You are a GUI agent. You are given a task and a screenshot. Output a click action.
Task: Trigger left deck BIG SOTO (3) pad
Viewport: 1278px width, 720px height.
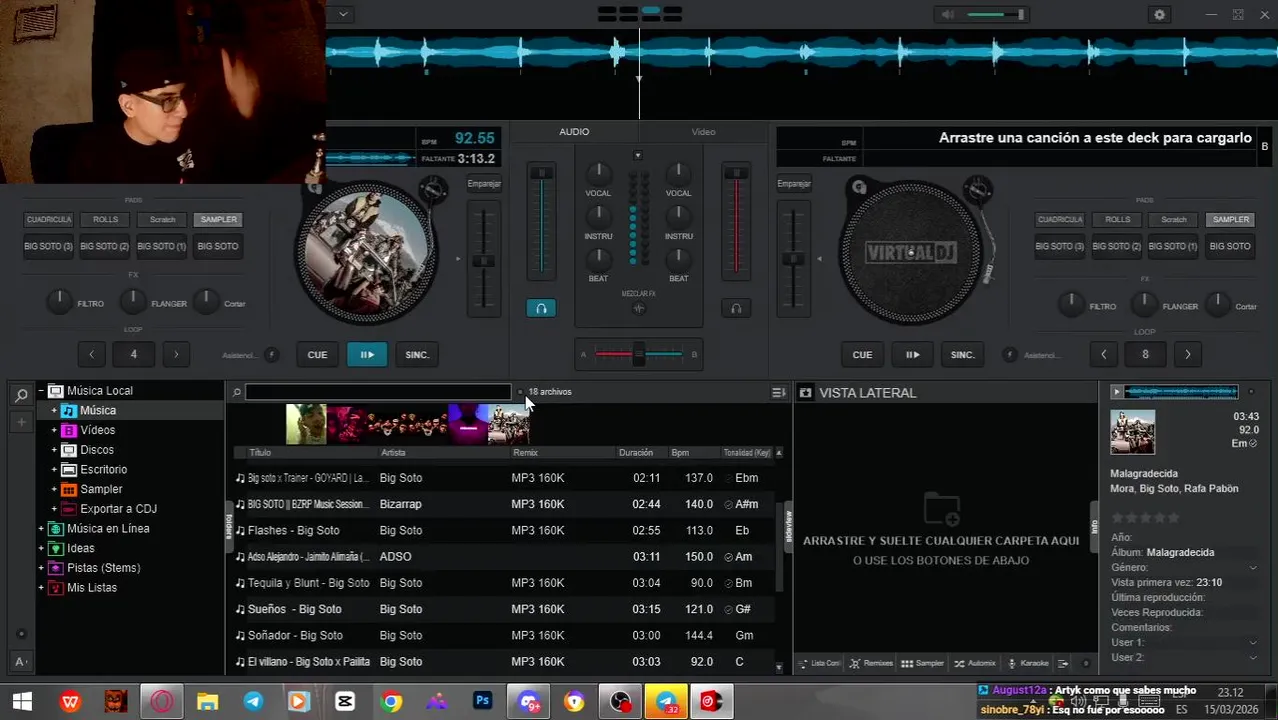(x=49, y=246)
